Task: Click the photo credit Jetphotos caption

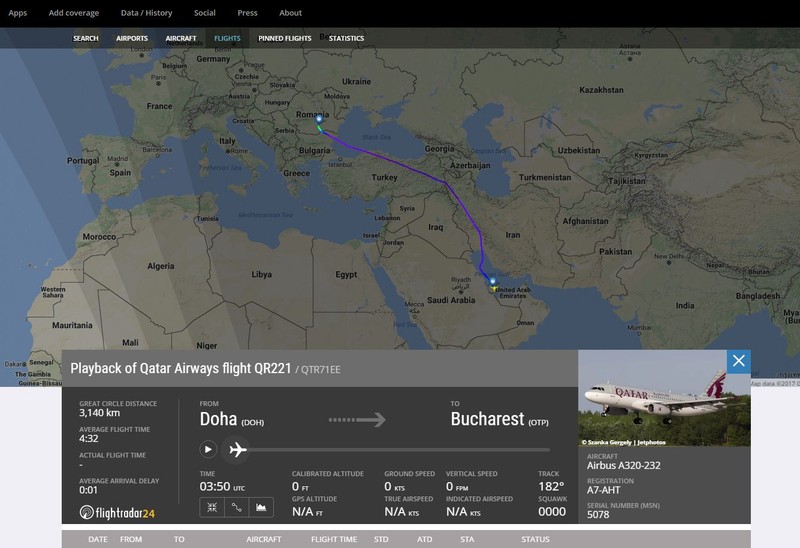Action: click(x=623, y=442)
